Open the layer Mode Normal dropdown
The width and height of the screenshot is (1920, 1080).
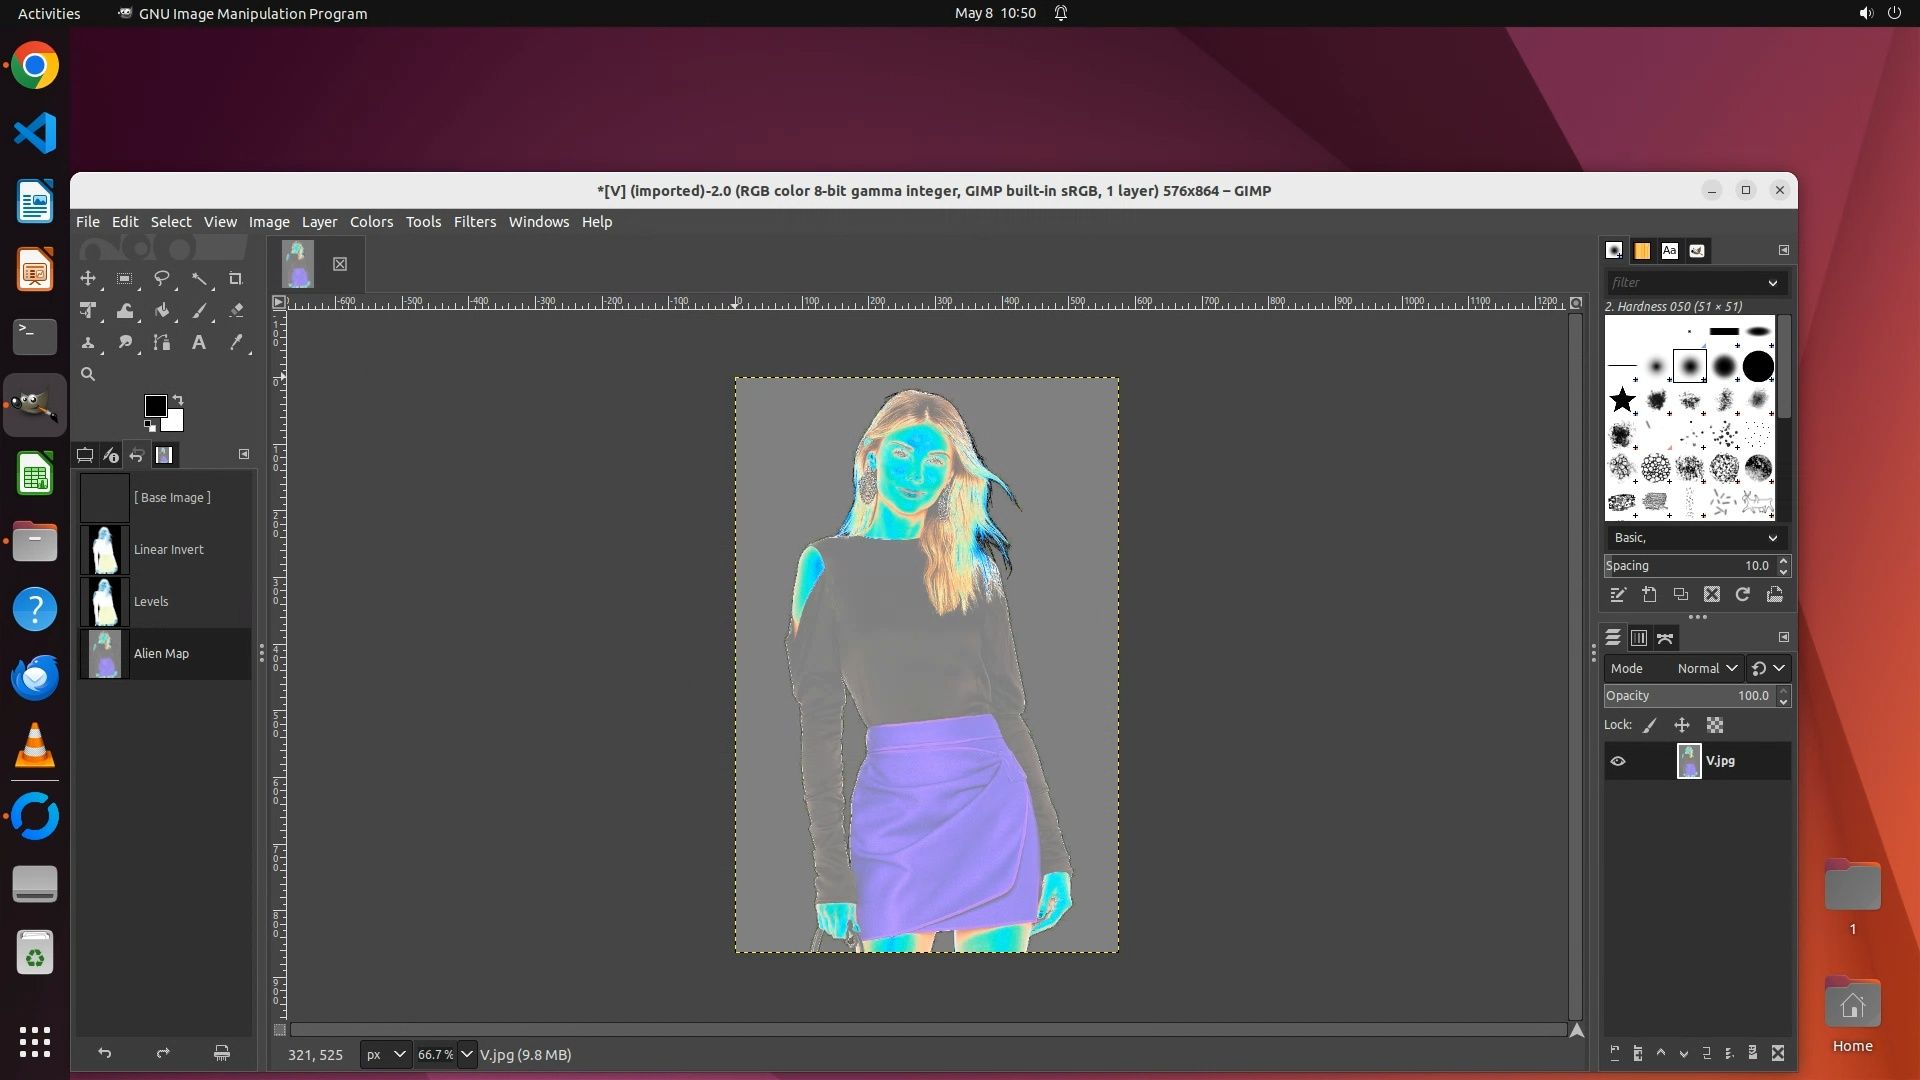pos(1708,669)
